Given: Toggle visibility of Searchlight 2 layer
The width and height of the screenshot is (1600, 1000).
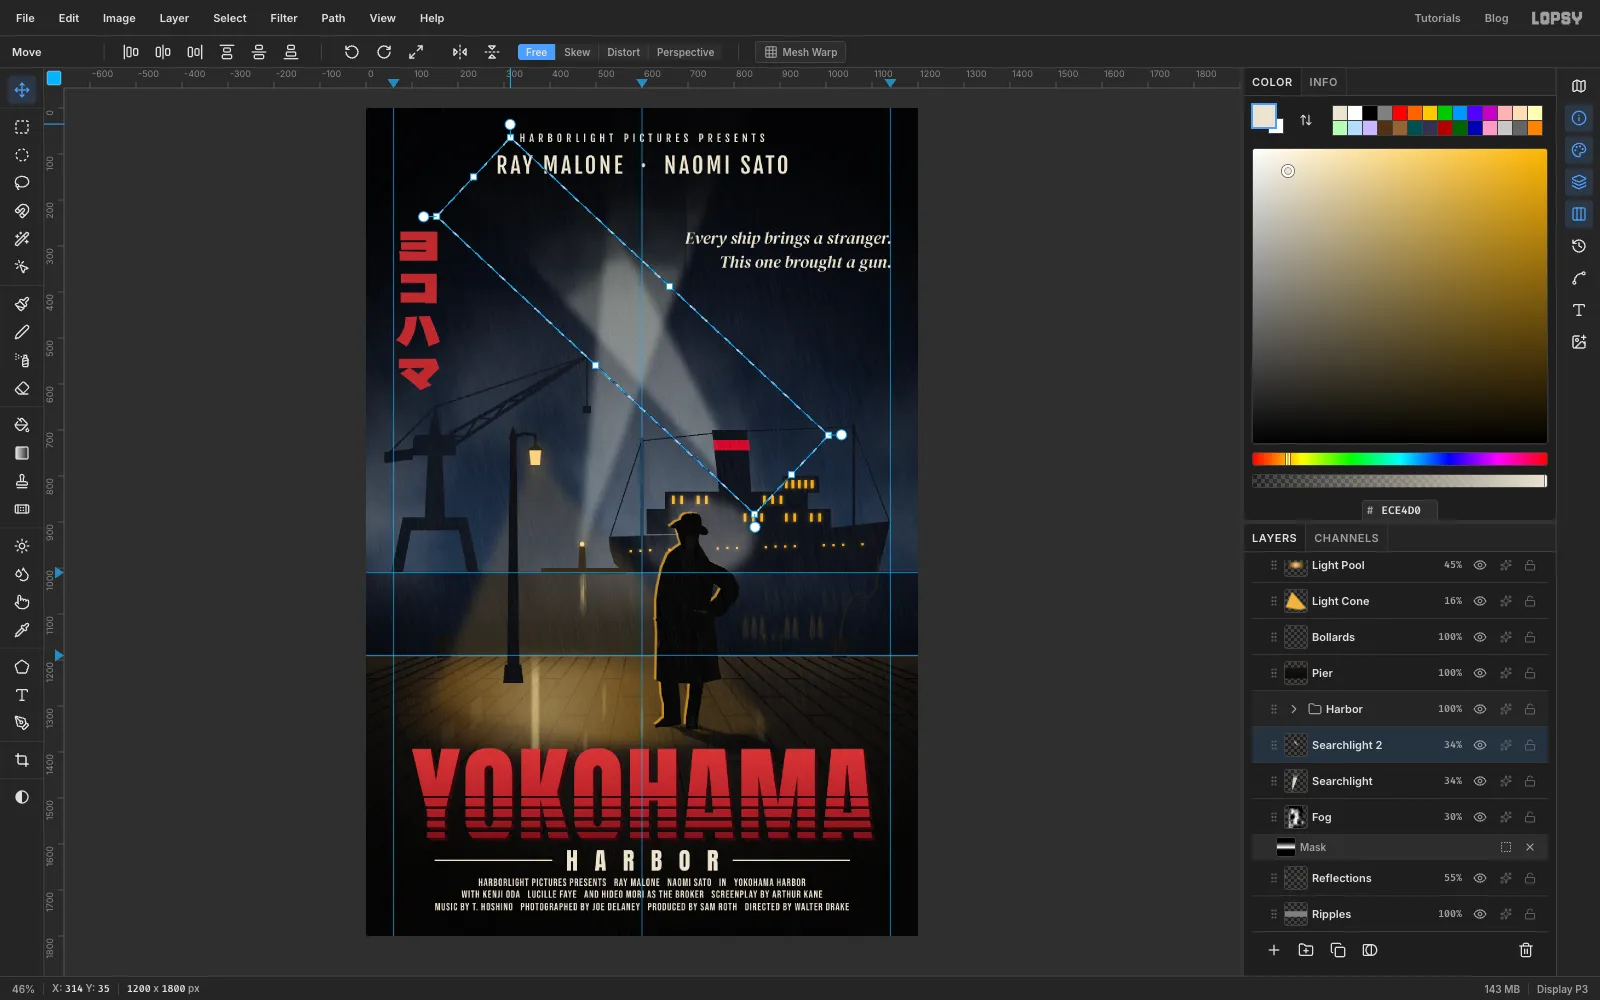Looking at the screenshot, I should pyautogui.click(x=1480, y=745).
